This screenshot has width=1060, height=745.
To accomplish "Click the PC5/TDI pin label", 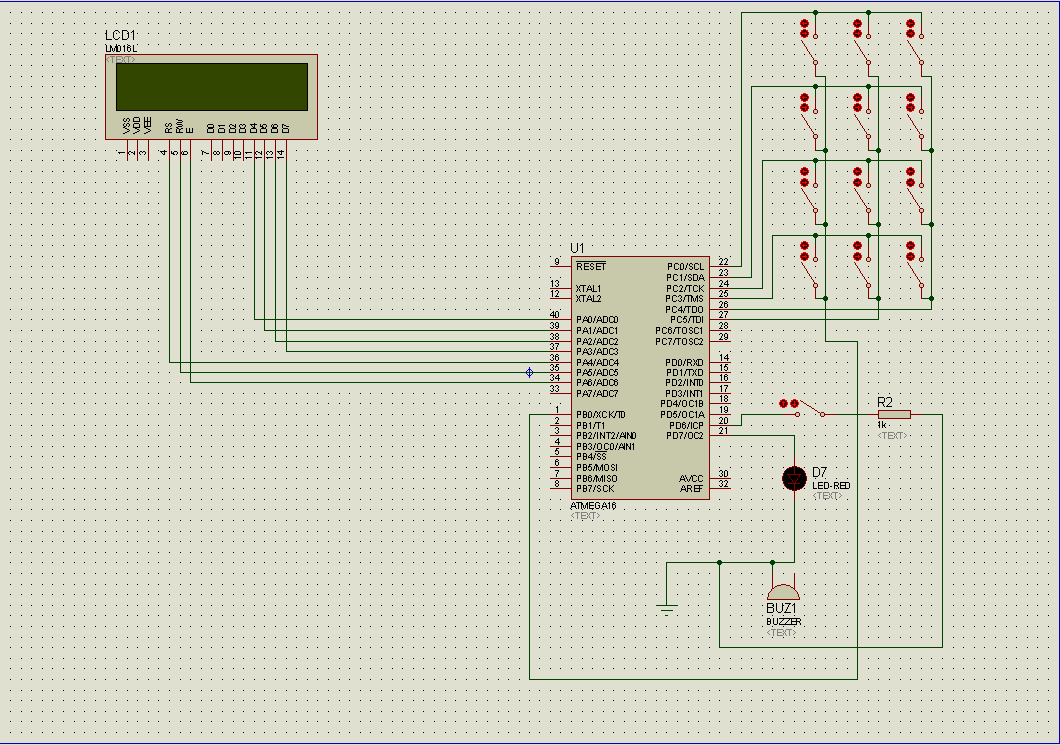I will point(687,320).
